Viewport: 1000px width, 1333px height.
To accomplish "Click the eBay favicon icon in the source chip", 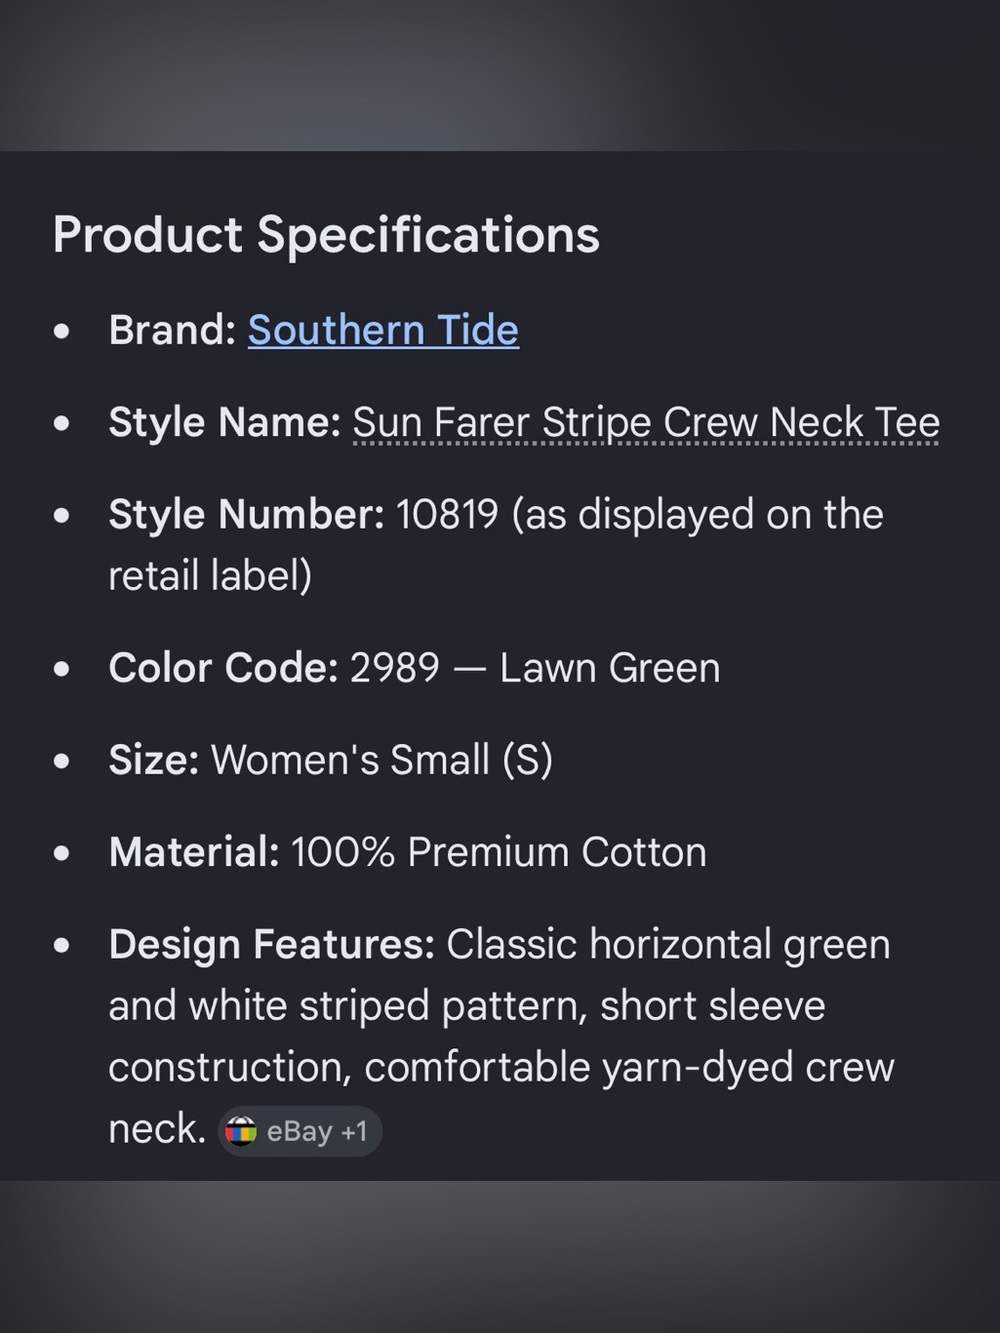I will [241, 1131].
